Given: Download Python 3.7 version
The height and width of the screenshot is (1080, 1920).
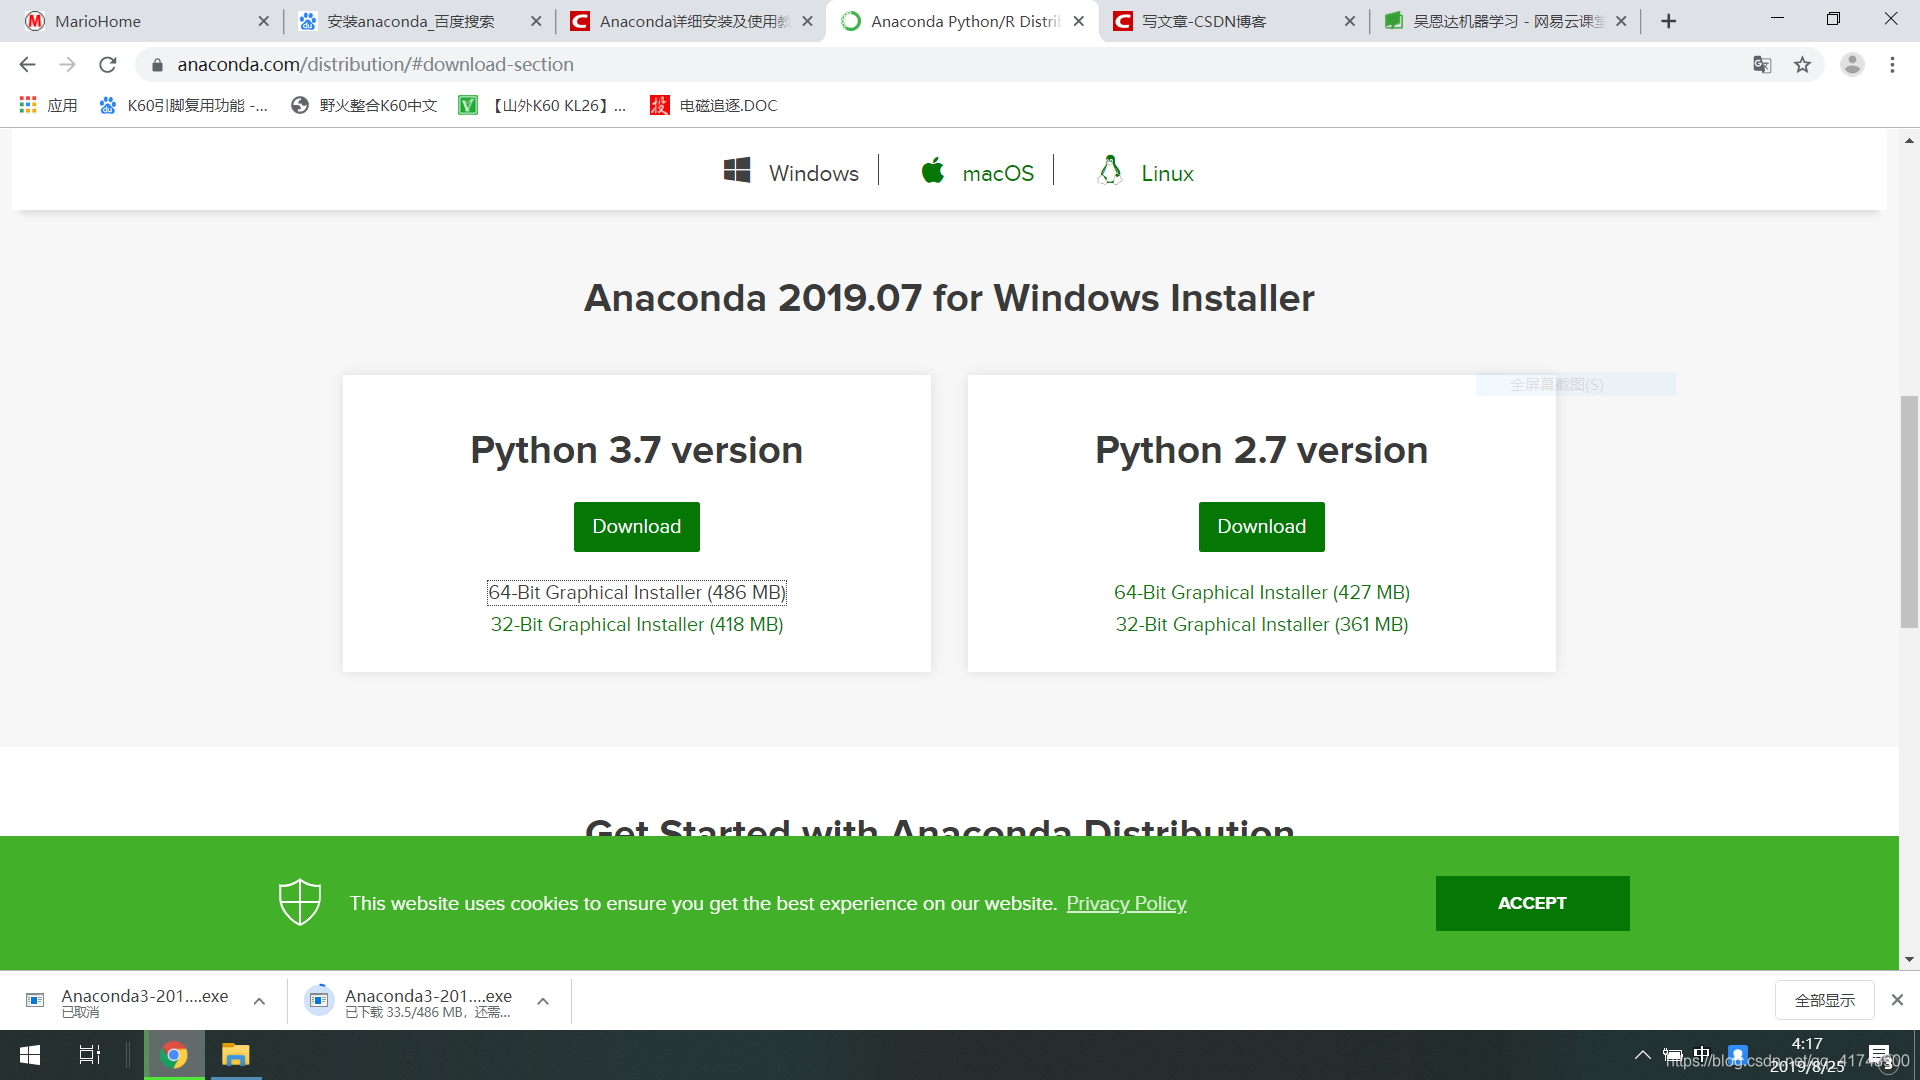Looking at the screenshot, I should coord(636,526).
